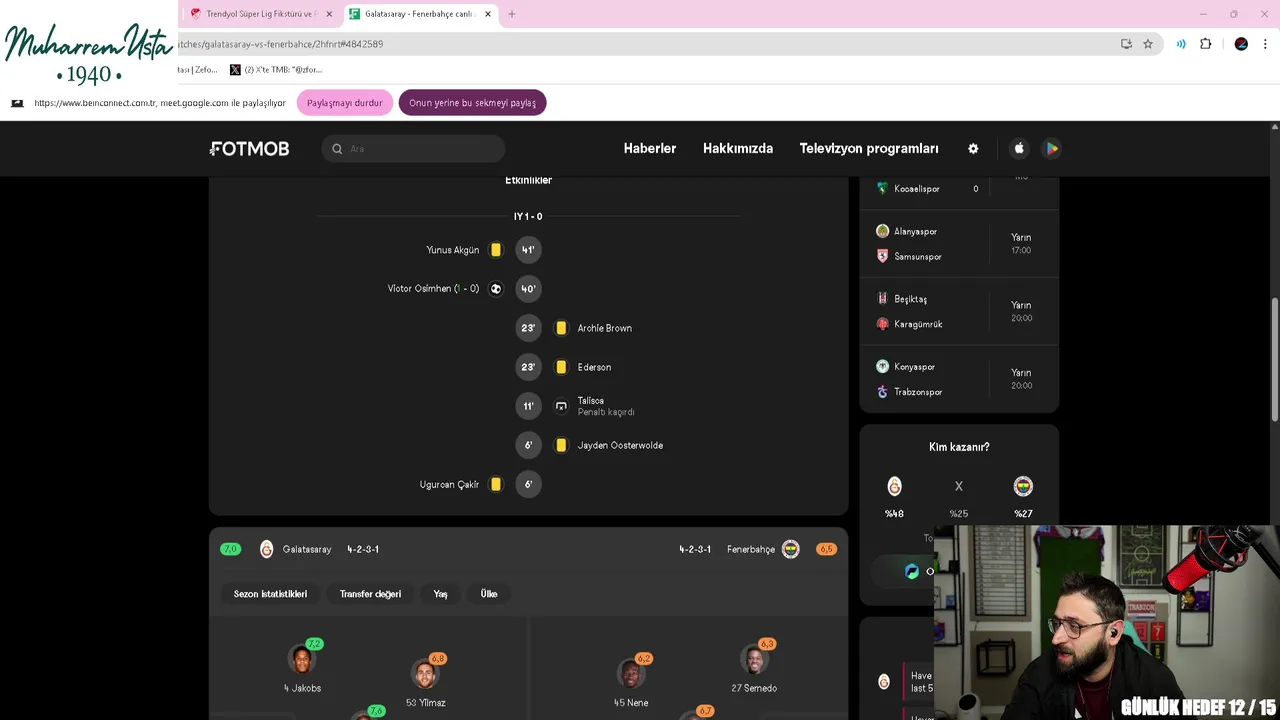Image resolution: width=1280 pixels, height=720 pixels.
Task: Click the Jayden Oosterwolde name
Action: point(620,445)
